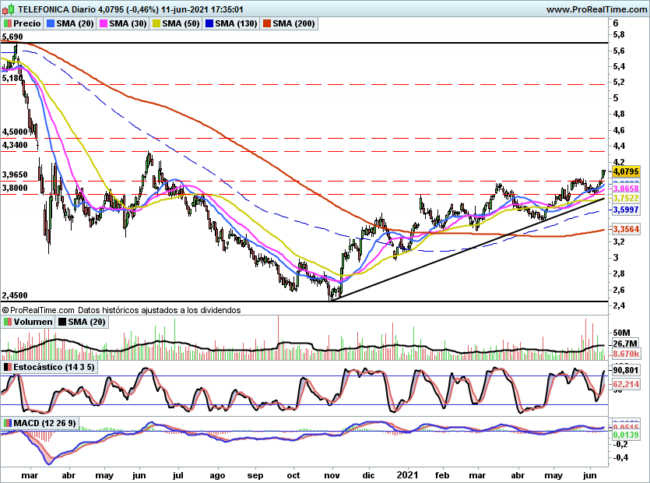The height and width of the screenshot is (483, 650).
Task: Click the Estocástico indicator icon
Action: [7, 367]
